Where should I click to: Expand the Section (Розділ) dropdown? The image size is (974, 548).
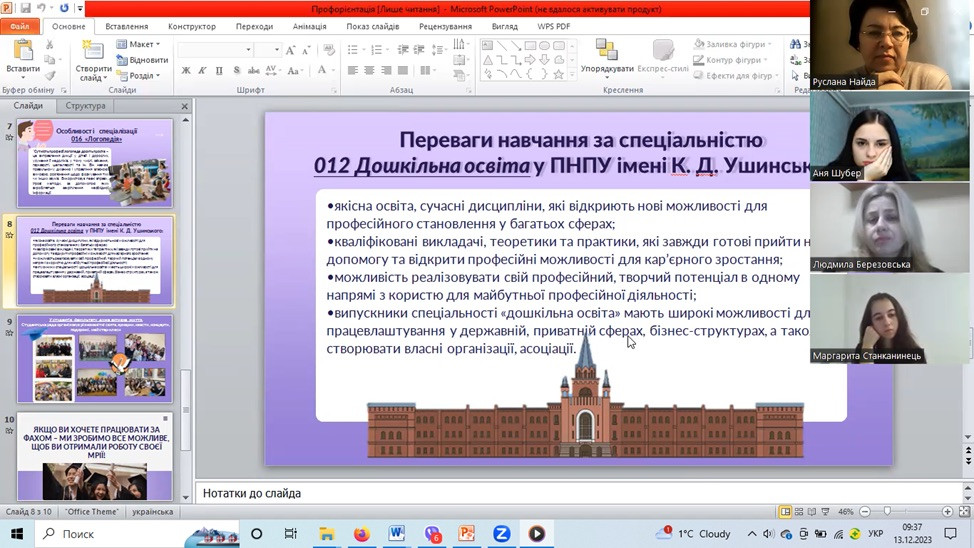click(x=138, y=75)
